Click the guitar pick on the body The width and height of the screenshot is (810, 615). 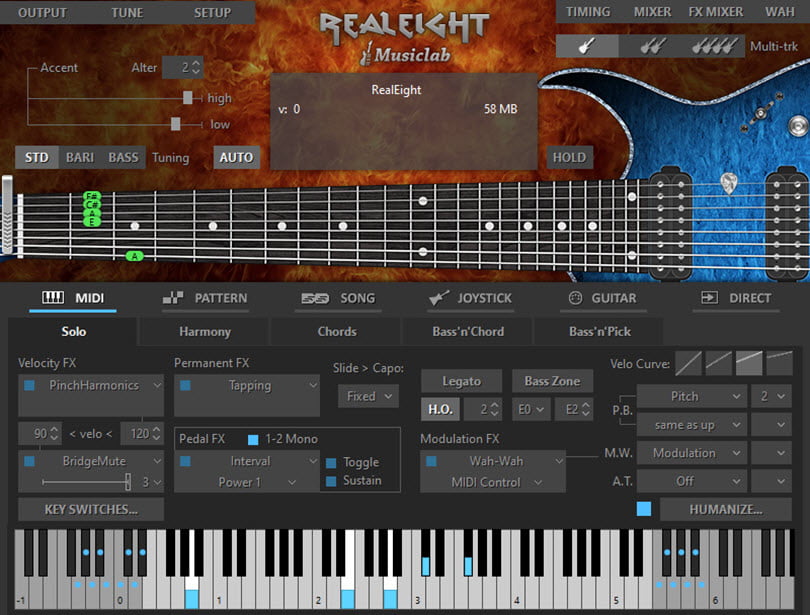728,183
